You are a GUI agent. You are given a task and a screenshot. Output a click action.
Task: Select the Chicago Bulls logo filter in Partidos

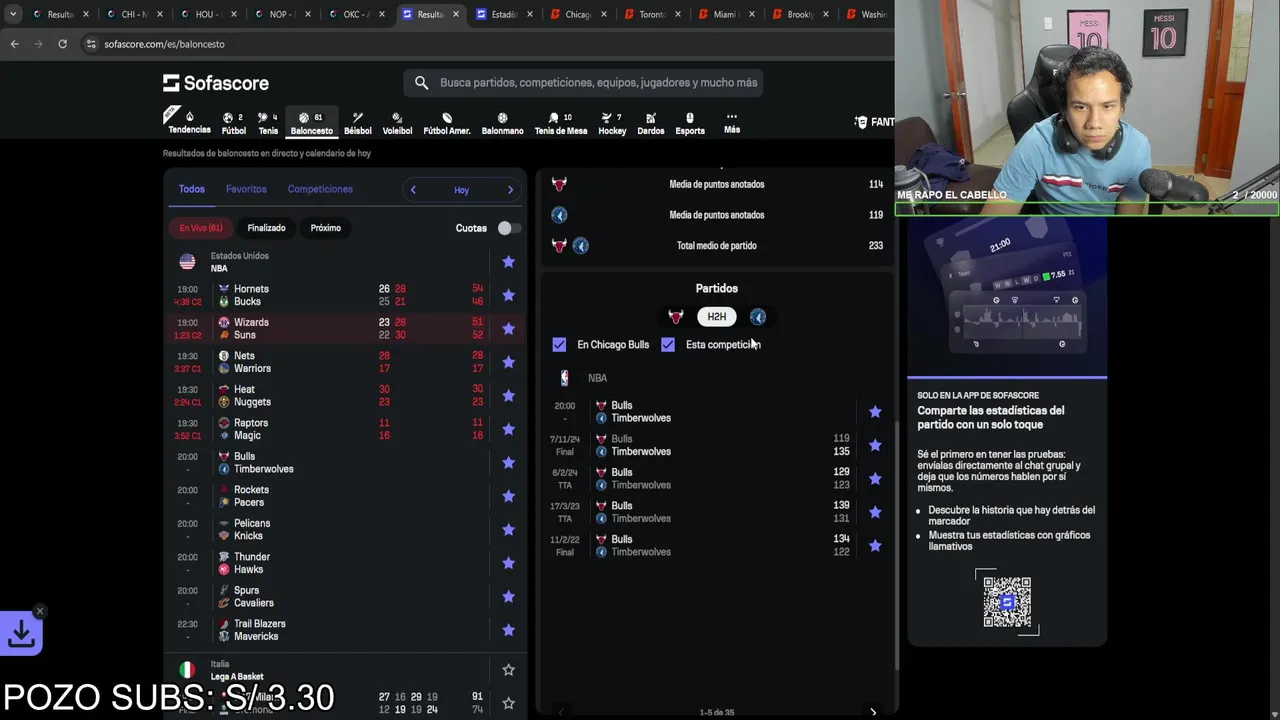coord(675,316)
